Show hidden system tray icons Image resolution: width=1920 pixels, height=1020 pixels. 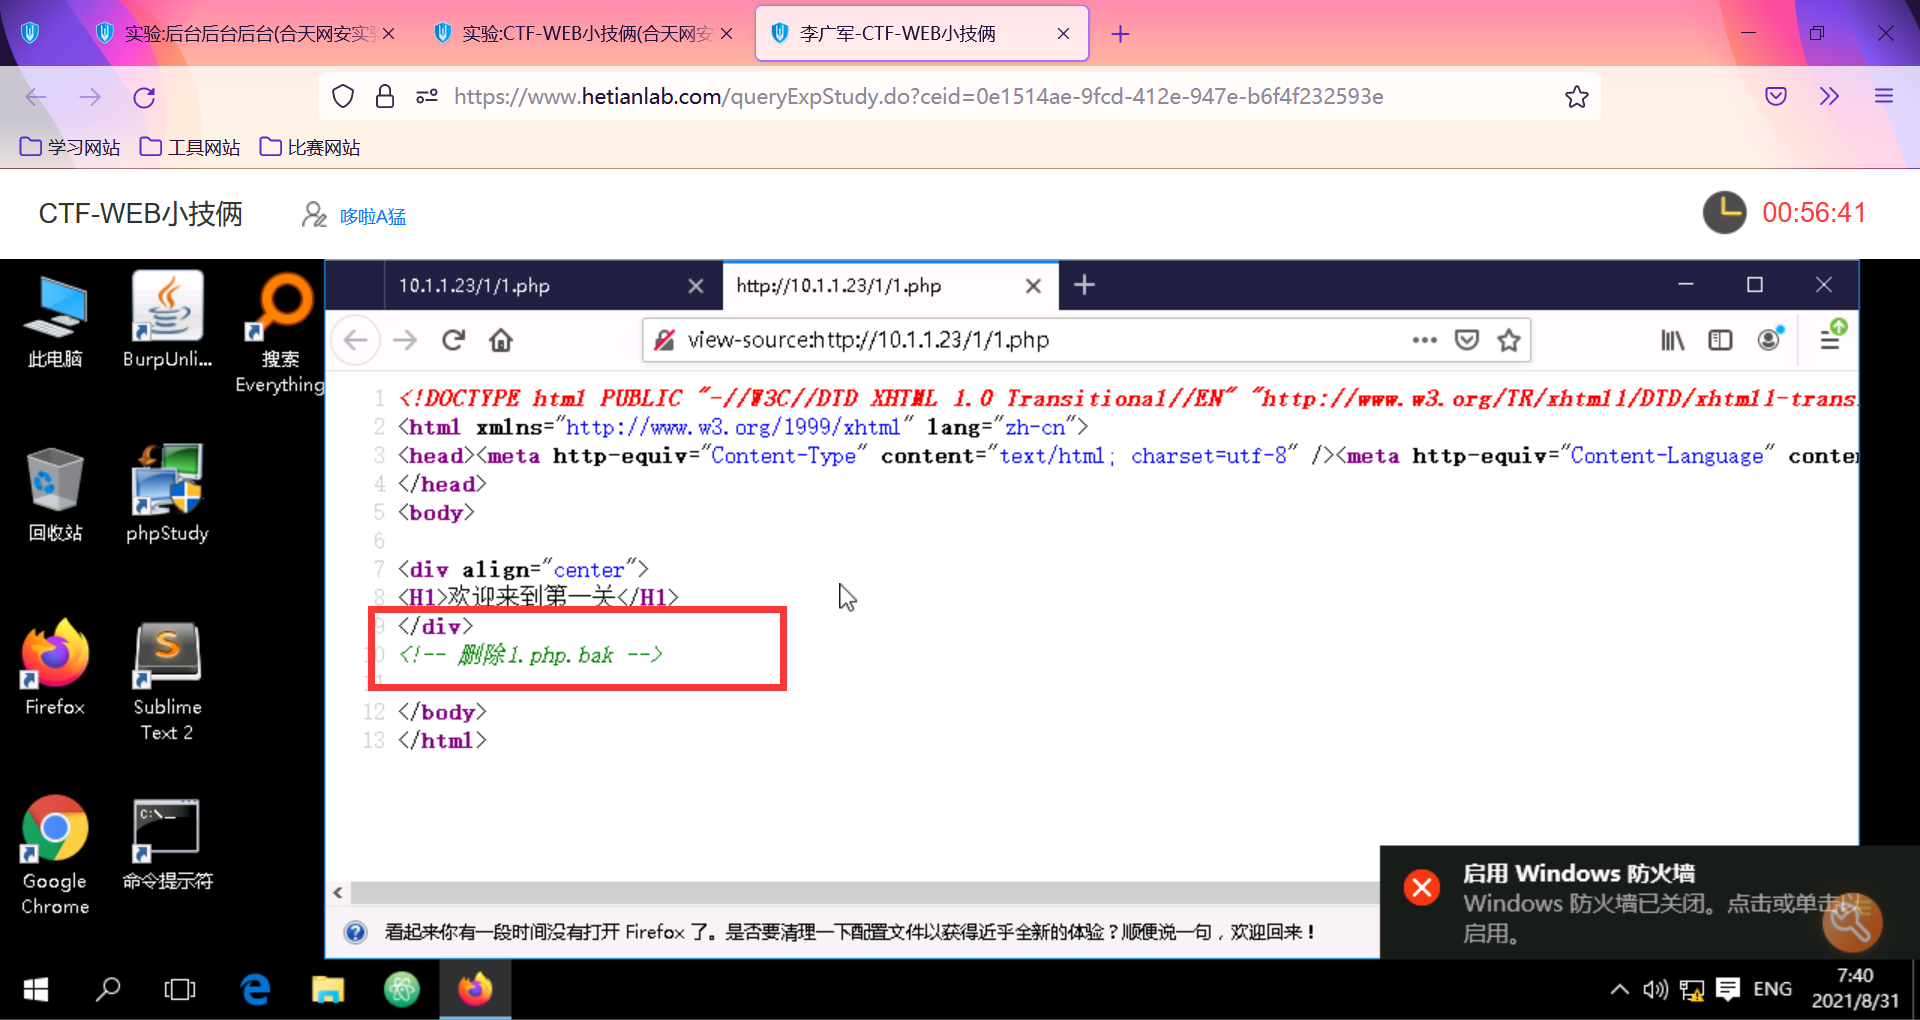pos(1619,990)
